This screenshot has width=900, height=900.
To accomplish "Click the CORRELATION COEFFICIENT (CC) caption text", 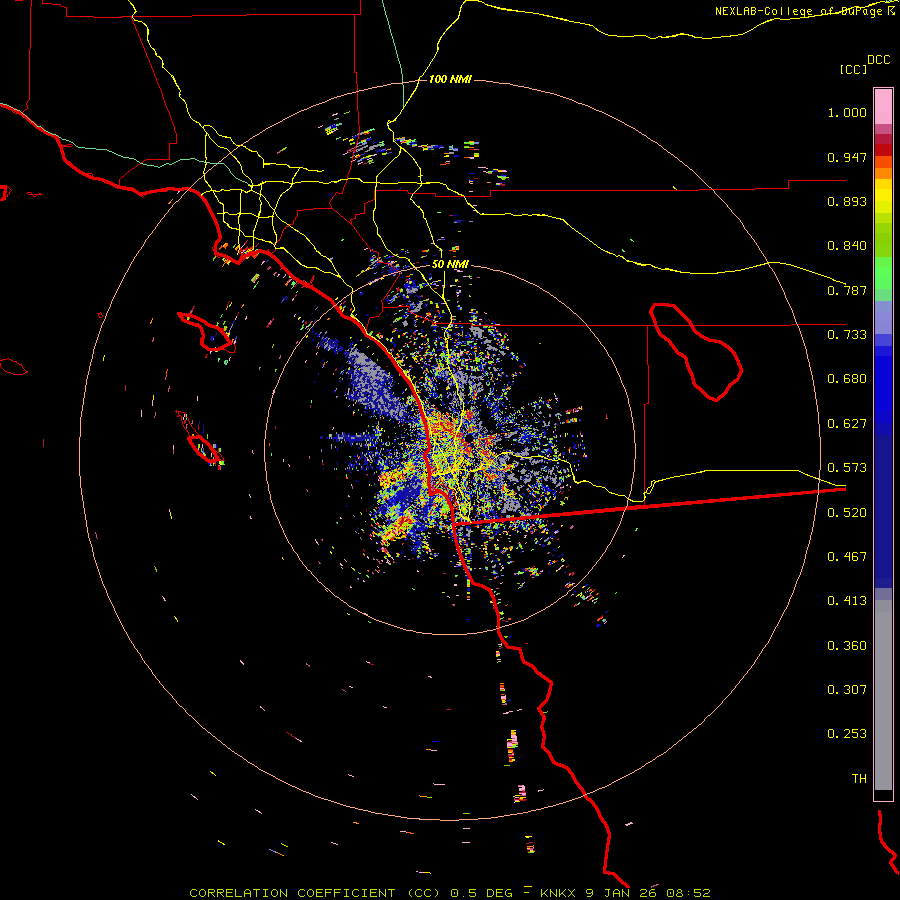I will (x=315, y=893).
